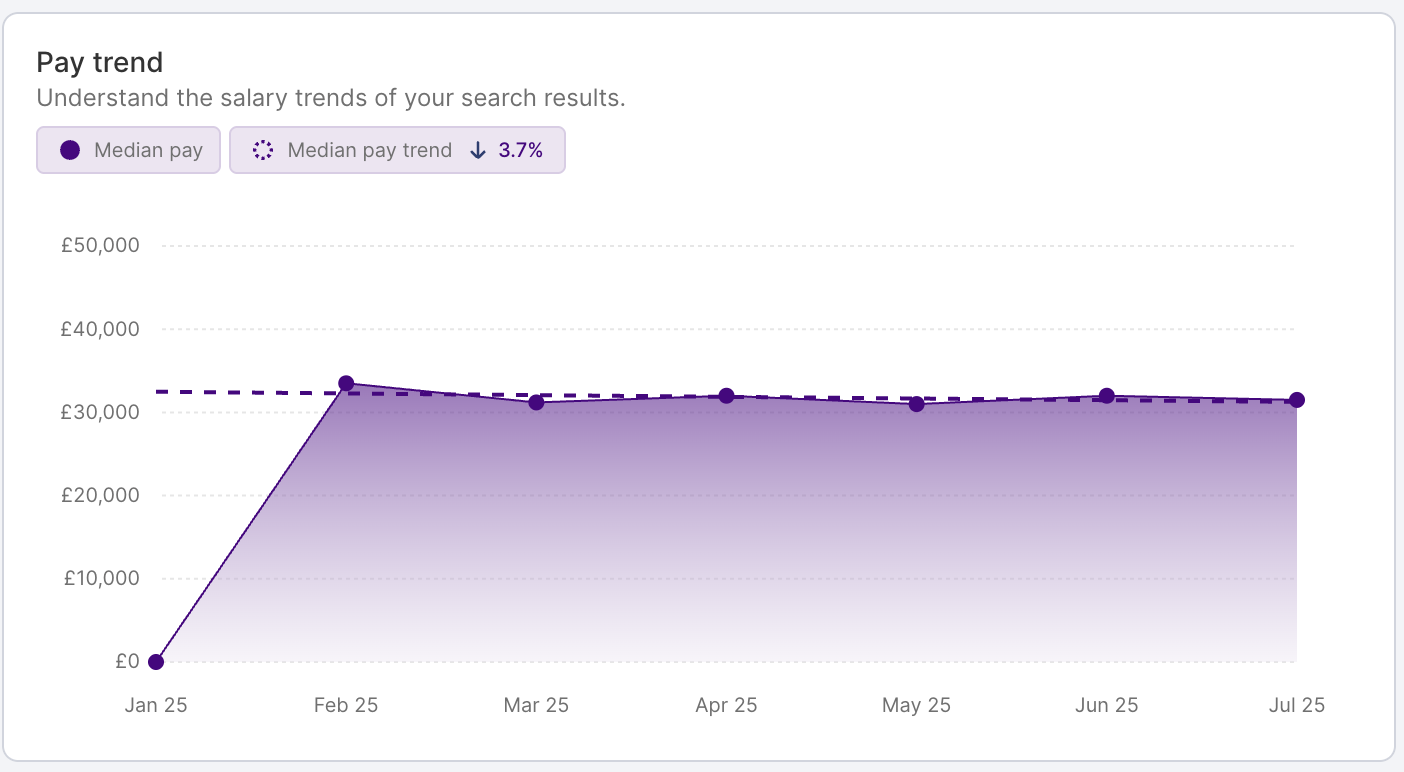Select the May 25 data point

coord(916,404)
